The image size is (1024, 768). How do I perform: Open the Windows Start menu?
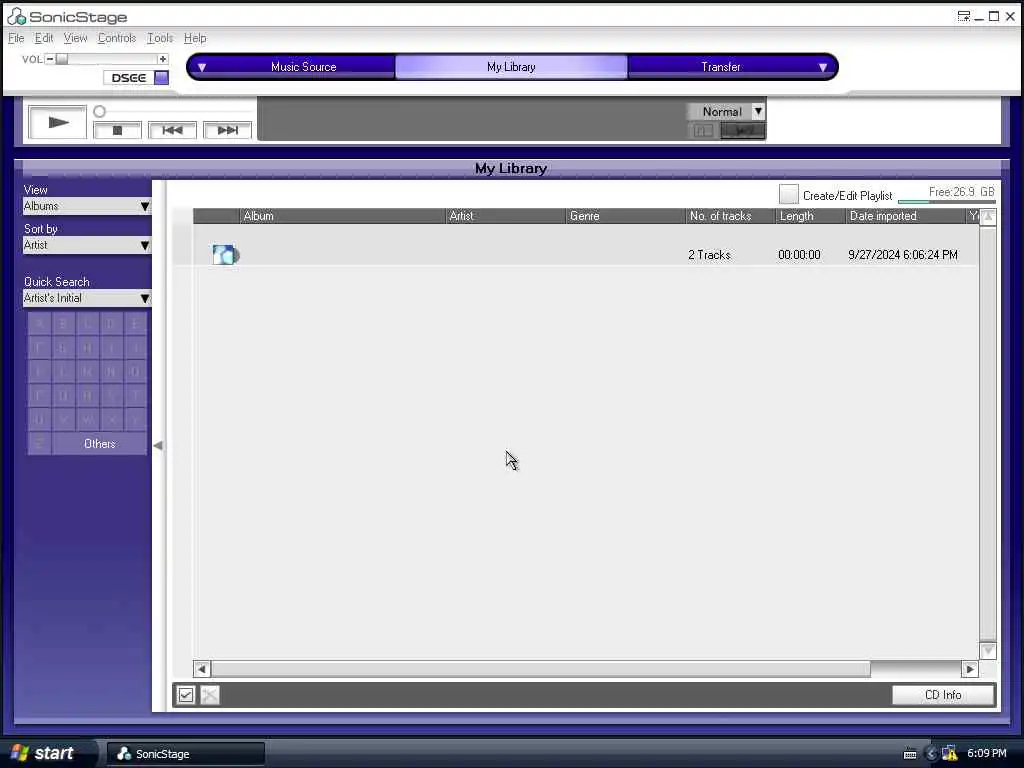click(46, 753)
